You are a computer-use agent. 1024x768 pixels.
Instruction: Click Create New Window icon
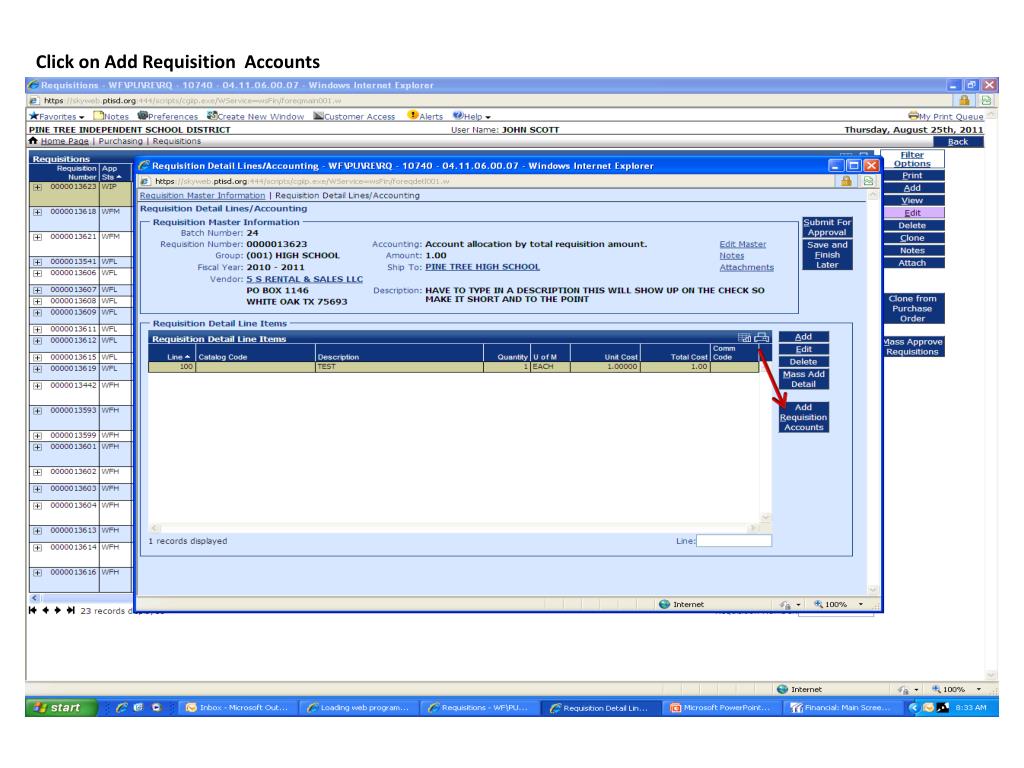[x=212, y=116]
